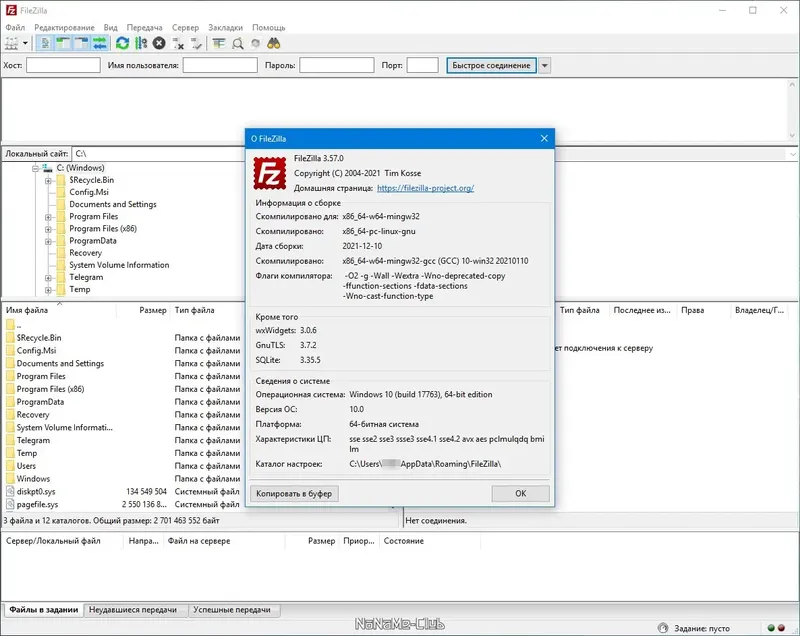Image resolution: width=800 pixels, height=636 pixels.
Task: Toggle directory comparison
Action: click(x=238, y=44)
